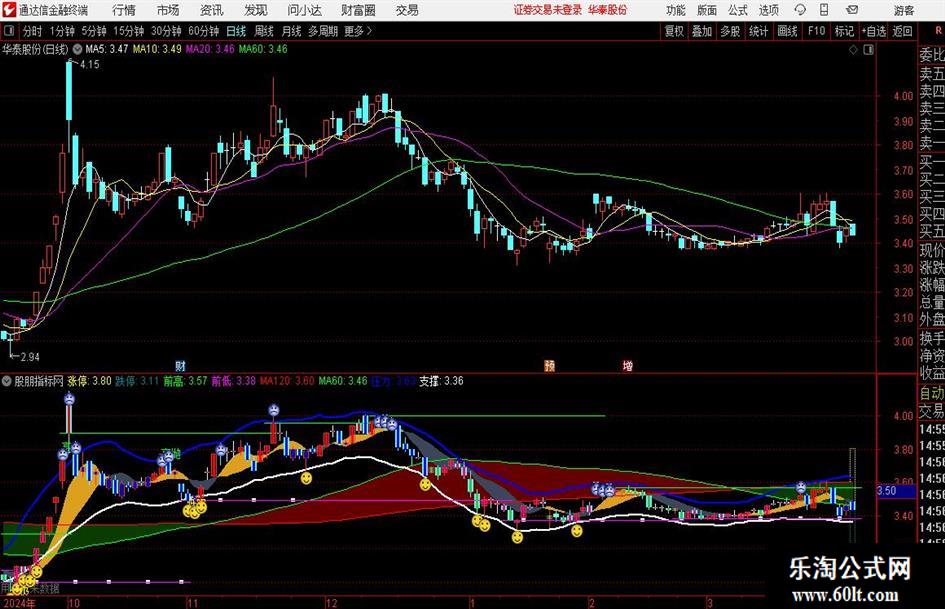Add stock via +自选 button
Screen dimensions: 945x609
click(873, 31)
